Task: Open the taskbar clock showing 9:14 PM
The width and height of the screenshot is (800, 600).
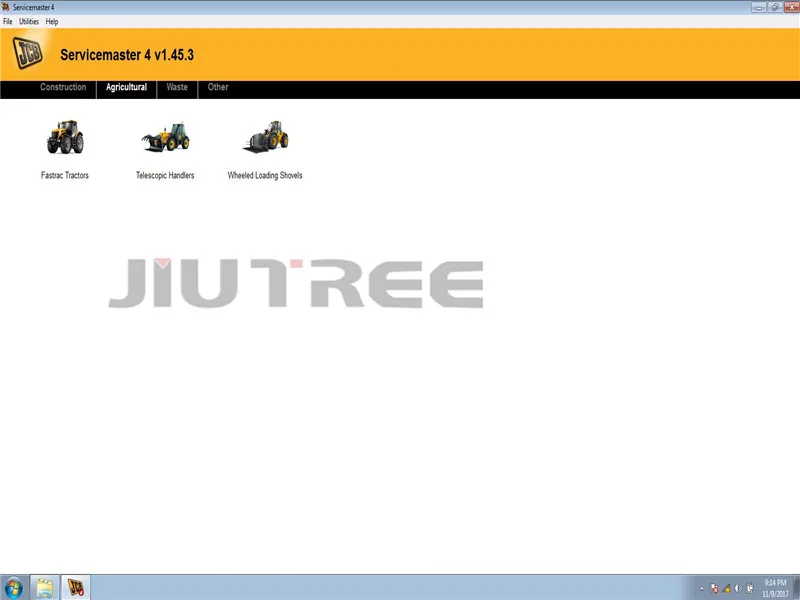Action: tap(775, 588)
